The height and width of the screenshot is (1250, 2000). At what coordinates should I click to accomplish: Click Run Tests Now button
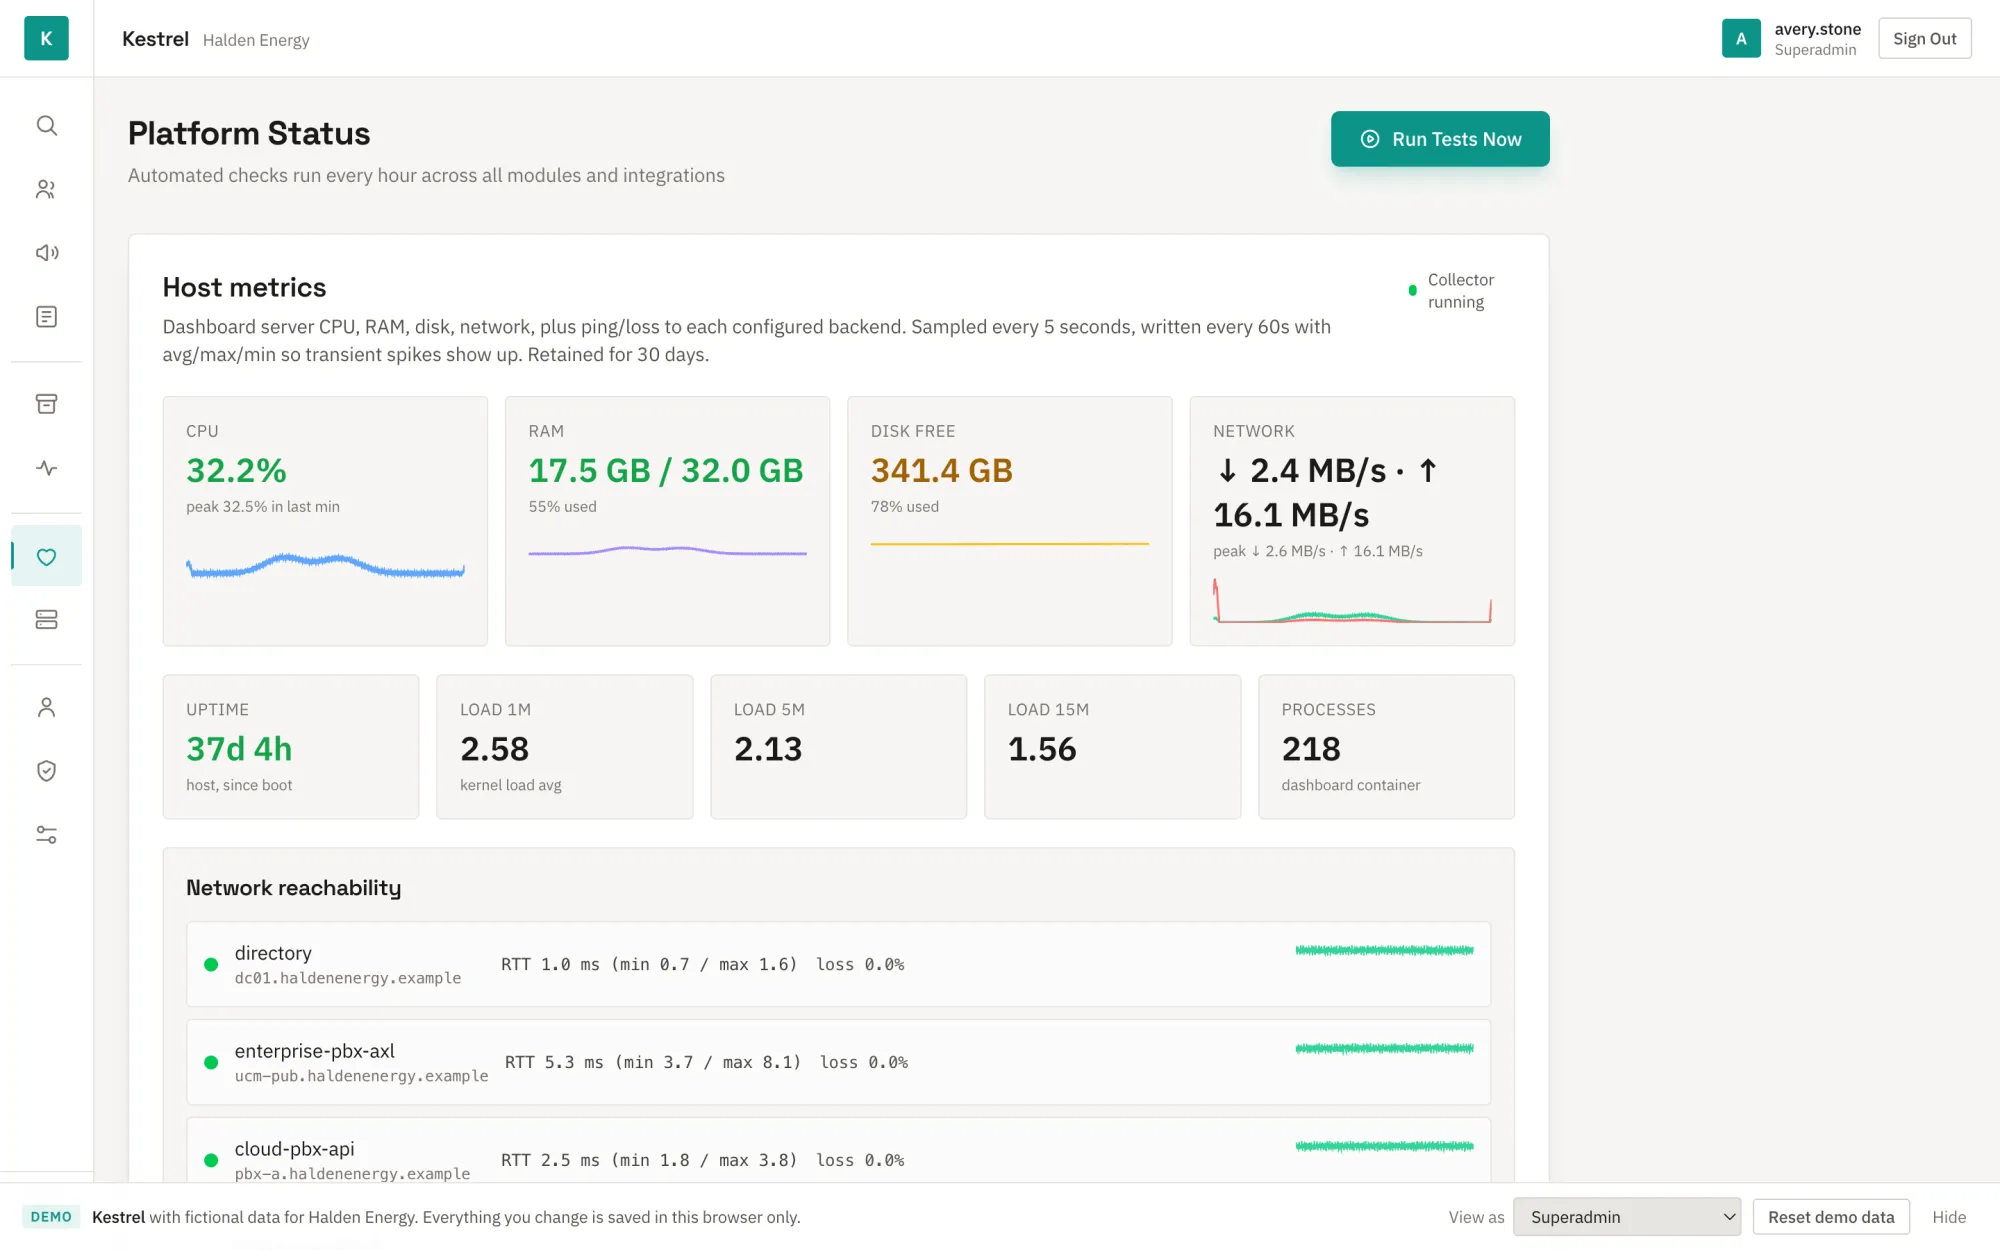(1440, 139)
